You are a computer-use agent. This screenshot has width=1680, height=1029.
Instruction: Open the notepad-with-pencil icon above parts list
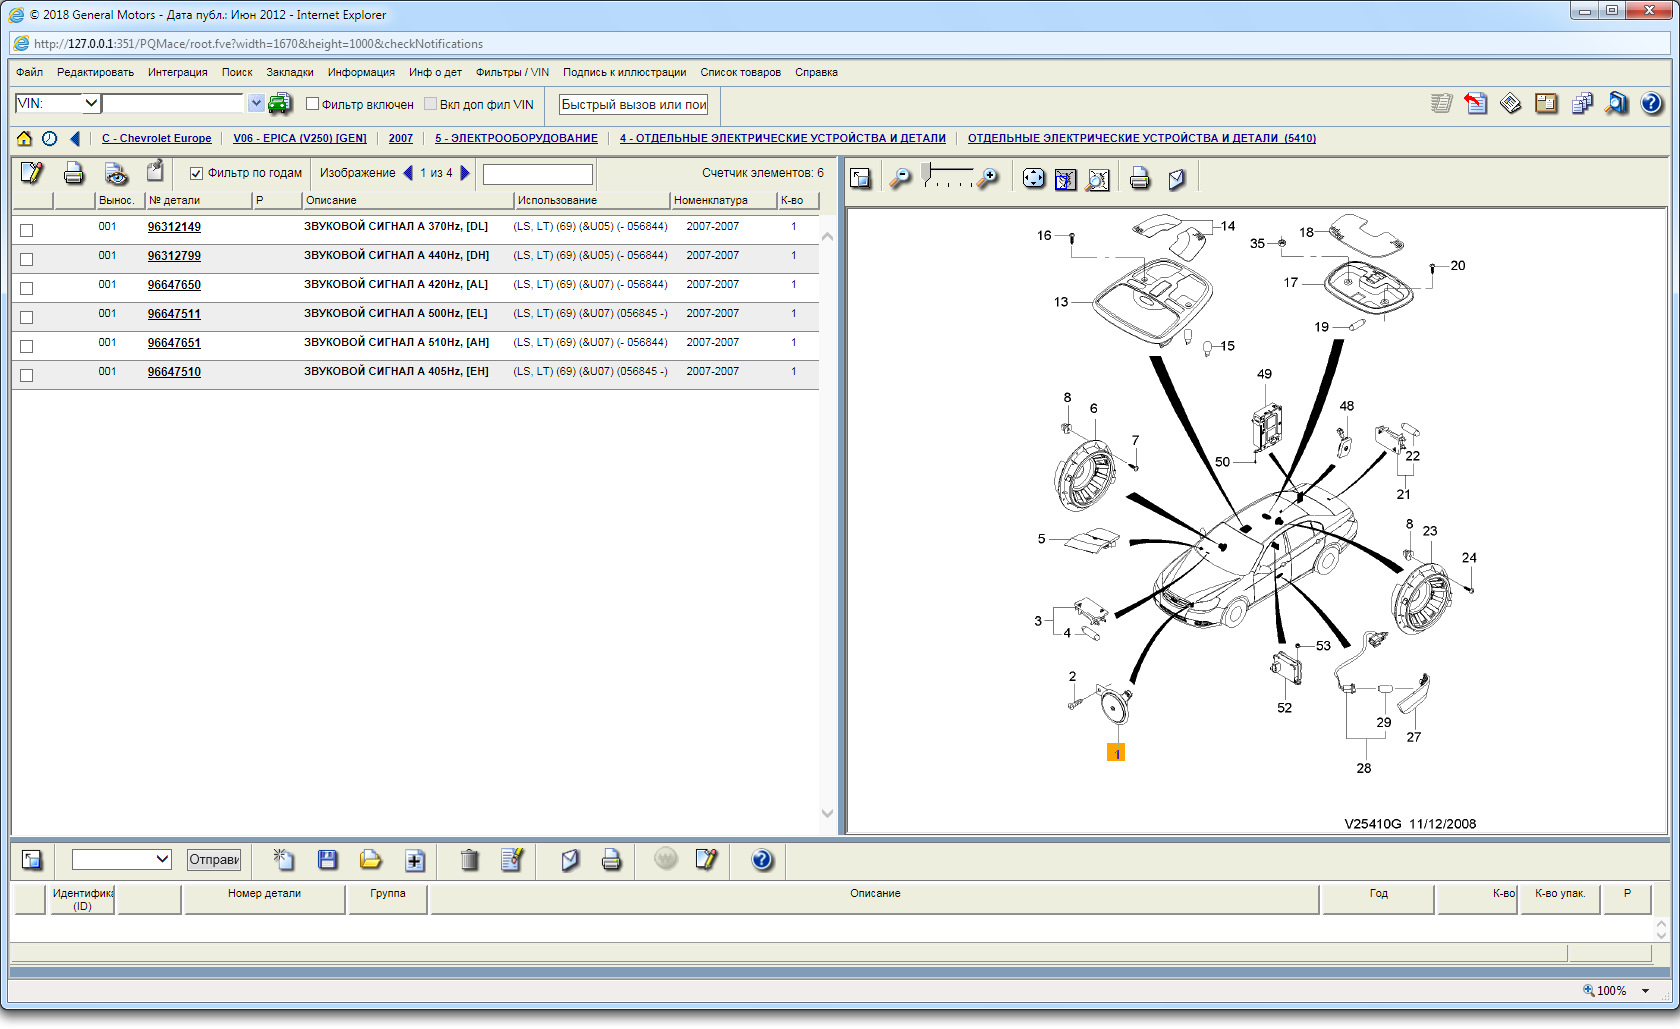tap(32, 173)
